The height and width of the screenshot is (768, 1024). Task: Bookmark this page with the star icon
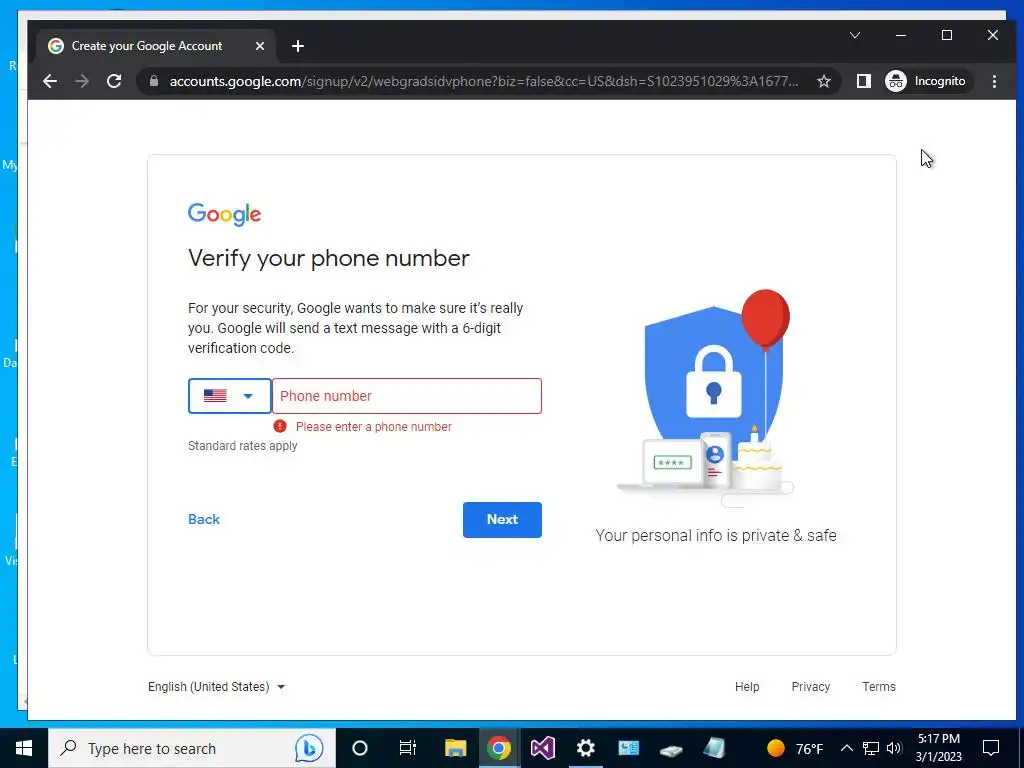824,81
